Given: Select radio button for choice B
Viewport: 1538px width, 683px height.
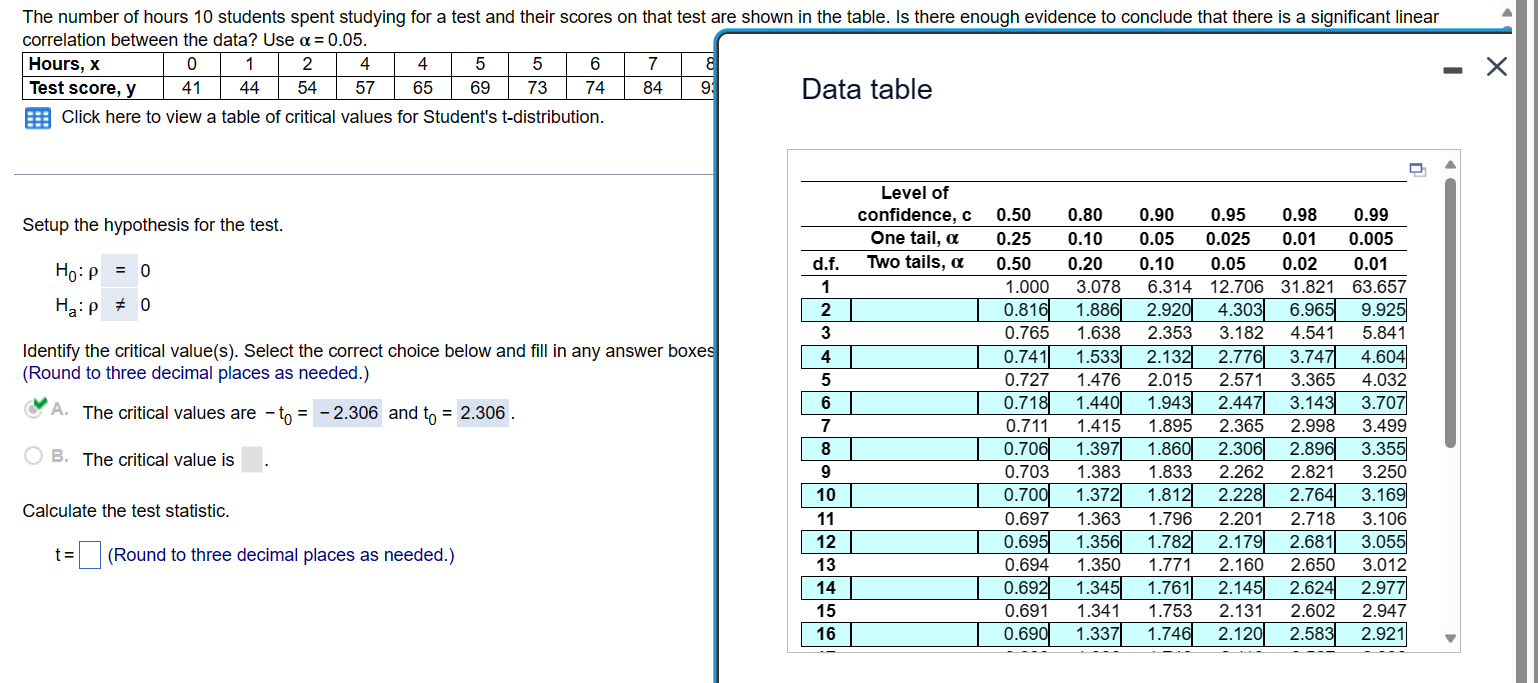Looking at the screenshot, I should 31,456.
